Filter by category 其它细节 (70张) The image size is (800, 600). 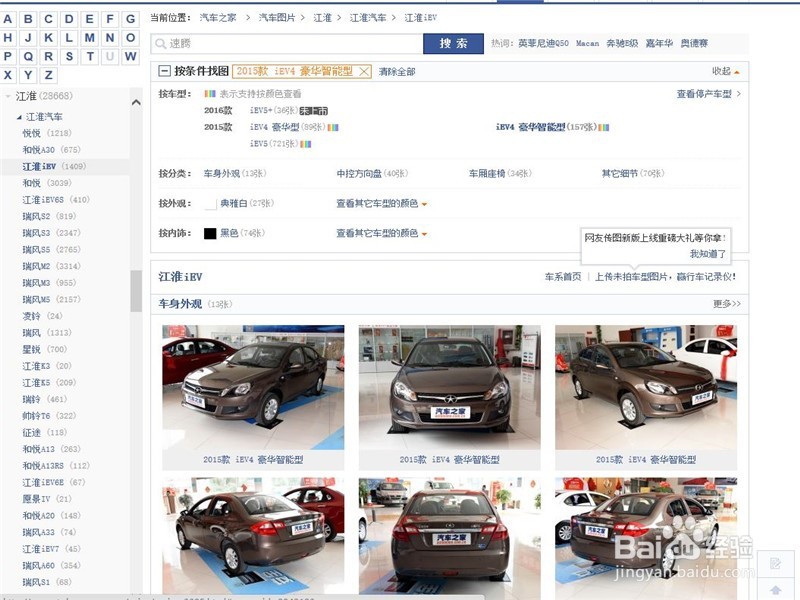coord(633,174)
